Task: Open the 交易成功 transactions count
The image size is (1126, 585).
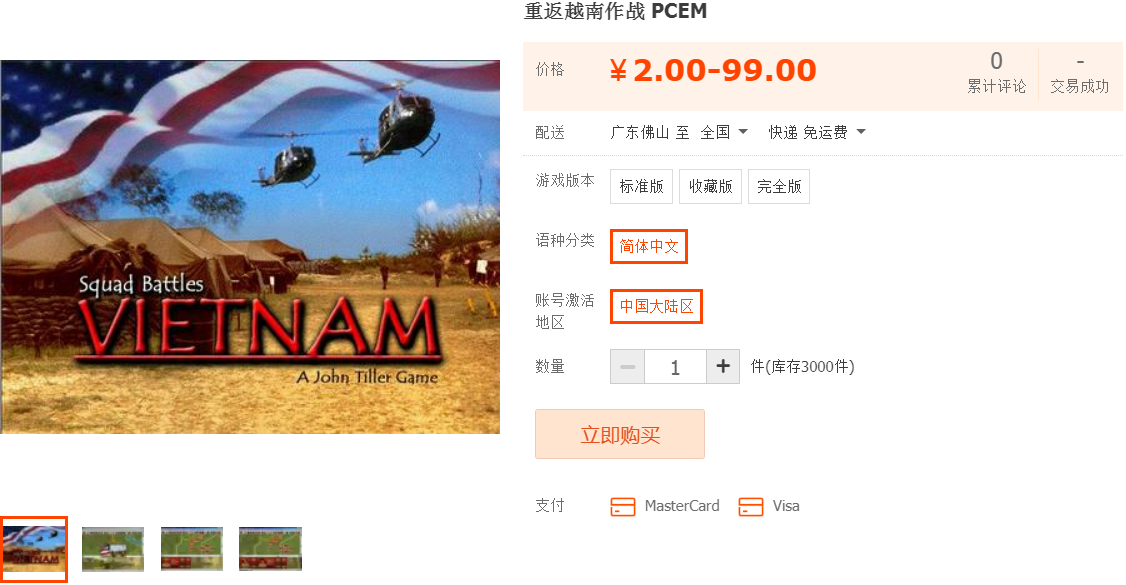Action: (1080, 73)
